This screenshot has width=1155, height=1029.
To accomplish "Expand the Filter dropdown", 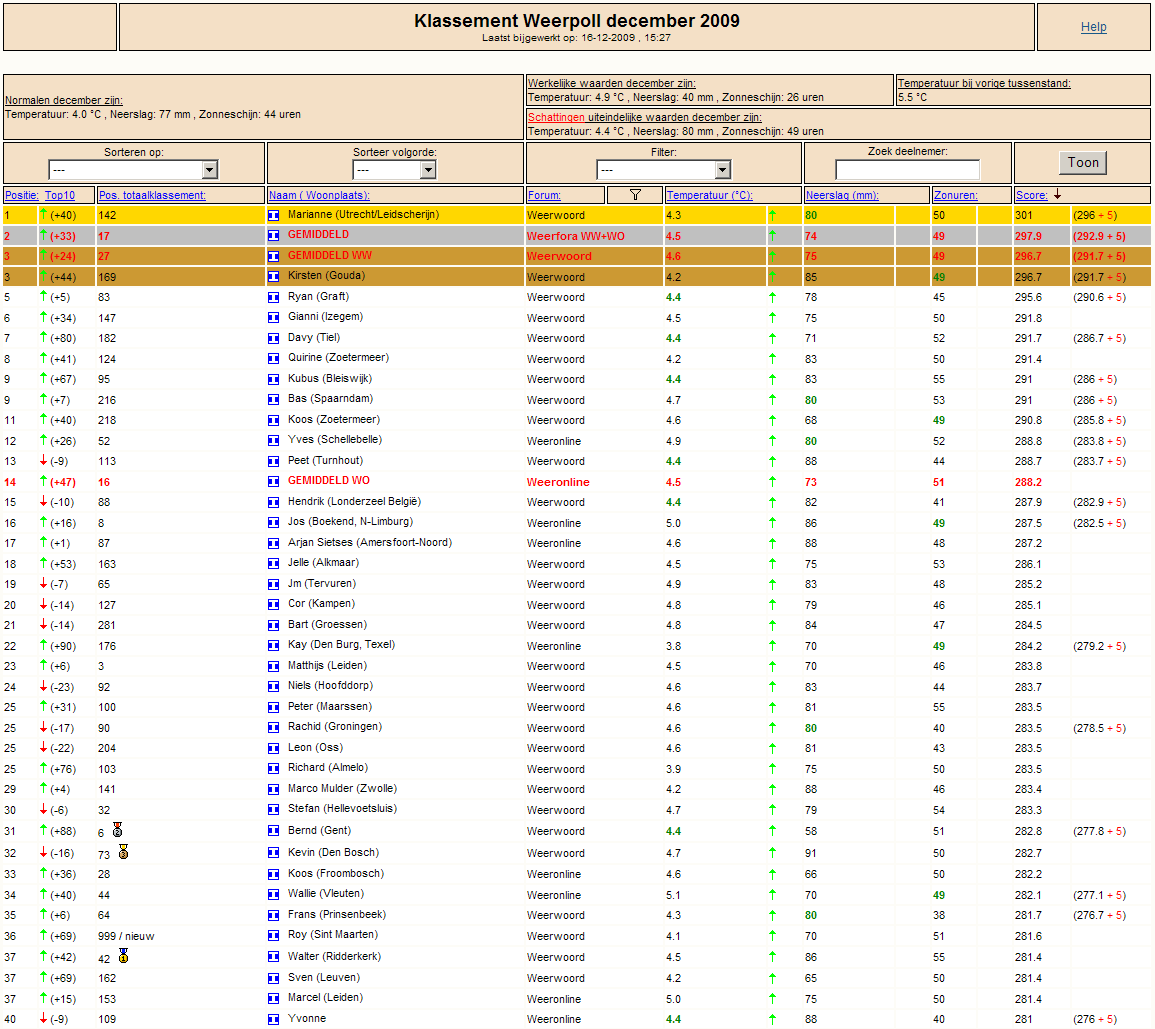I will 664,170.
